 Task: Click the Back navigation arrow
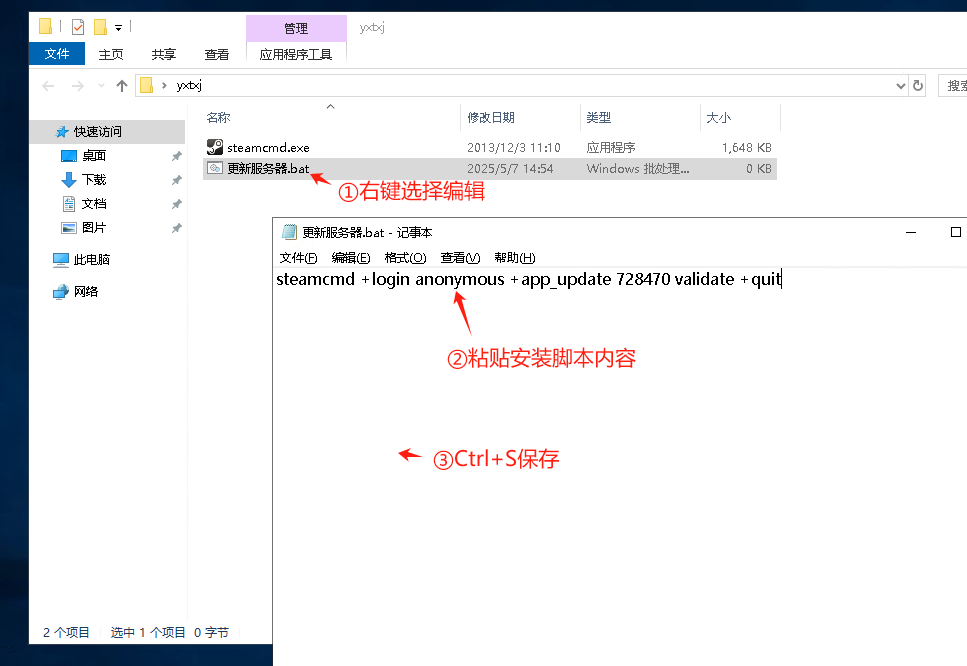point(48,86)
